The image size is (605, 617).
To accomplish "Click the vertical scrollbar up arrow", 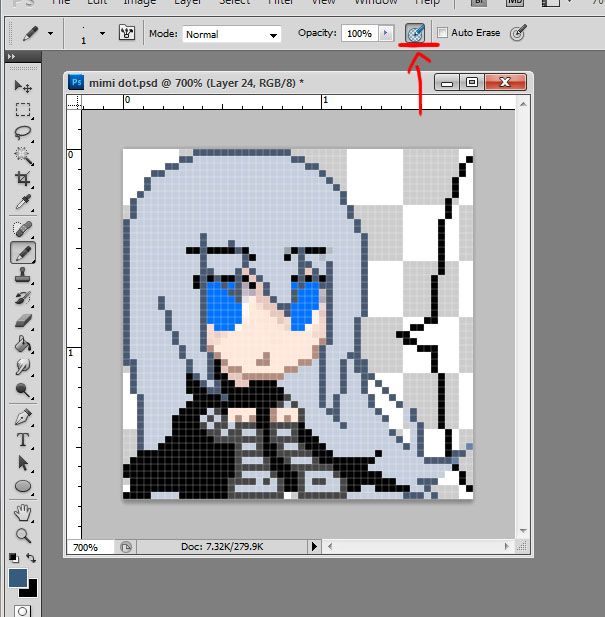I will pyautogui.click(x=523, y=104).
